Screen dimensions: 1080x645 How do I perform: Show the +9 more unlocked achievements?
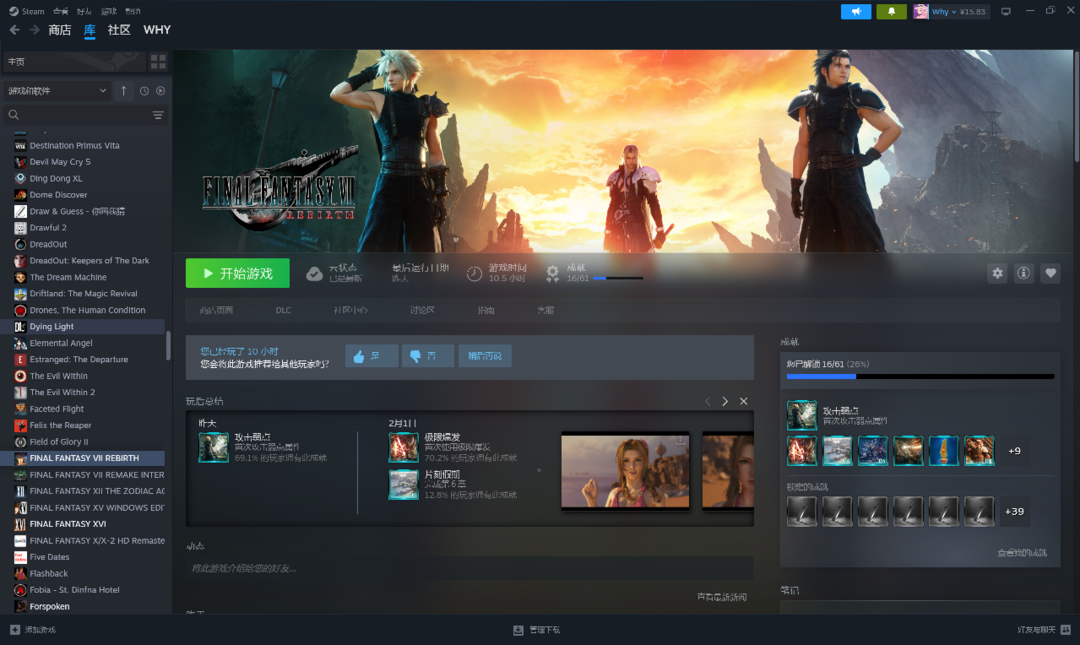tap(1015, 451)
